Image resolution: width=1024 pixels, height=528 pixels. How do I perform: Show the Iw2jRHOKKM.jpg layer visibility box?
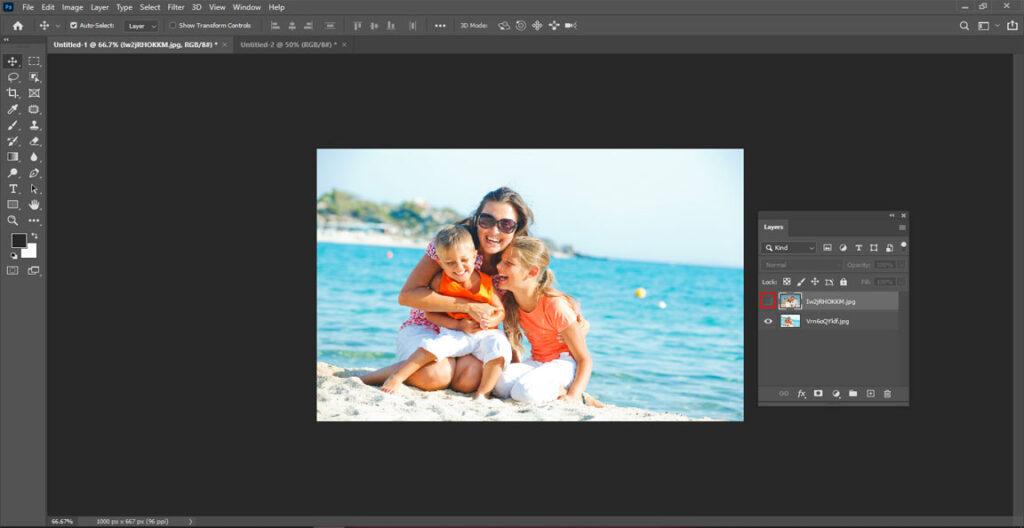point(768,301)
